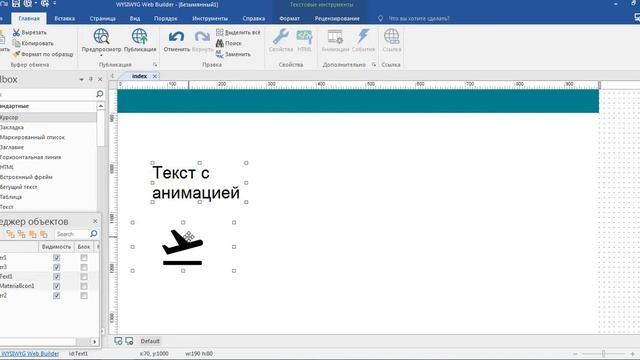Click the save icon in title bar

16,4
